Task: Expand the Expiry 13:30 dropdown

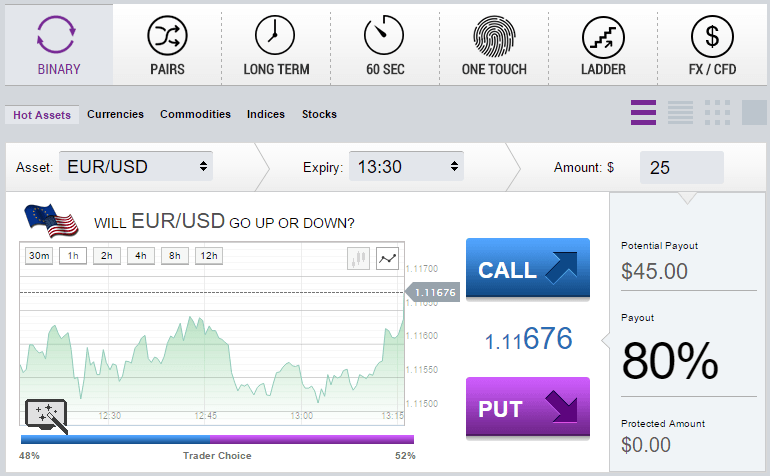Action: pyautogui.click(x=406, y=167)
